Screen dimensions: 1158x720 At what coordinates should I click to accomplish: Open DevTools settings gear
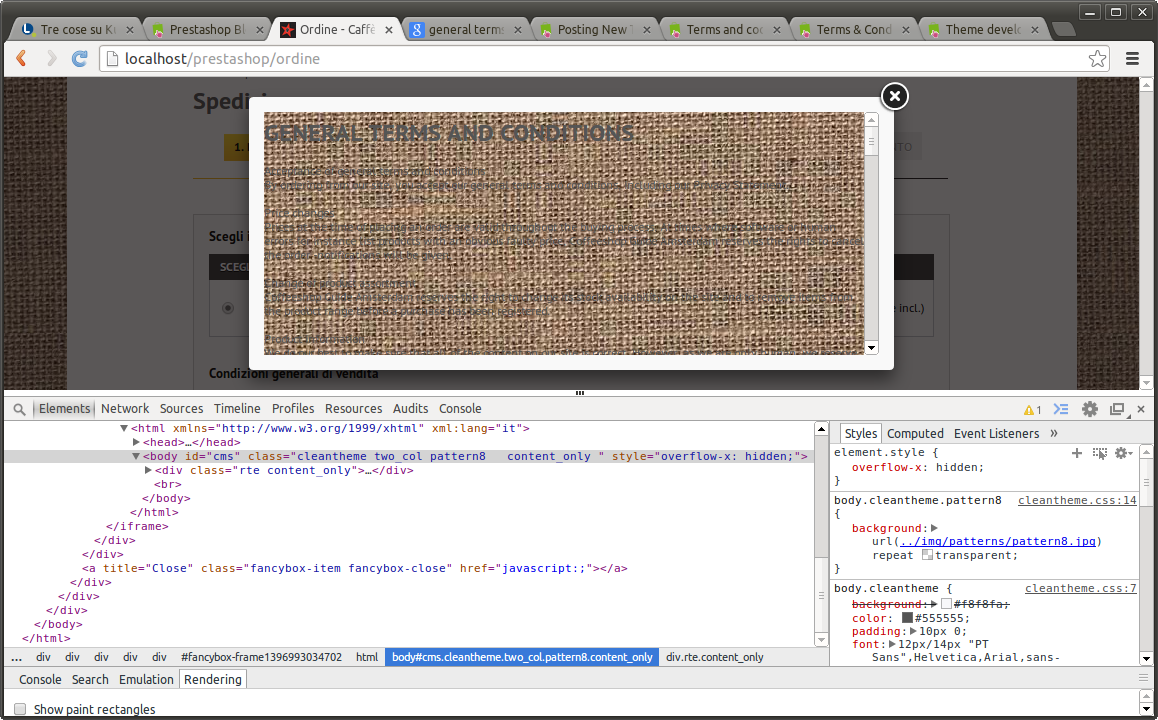point(1089,409)
